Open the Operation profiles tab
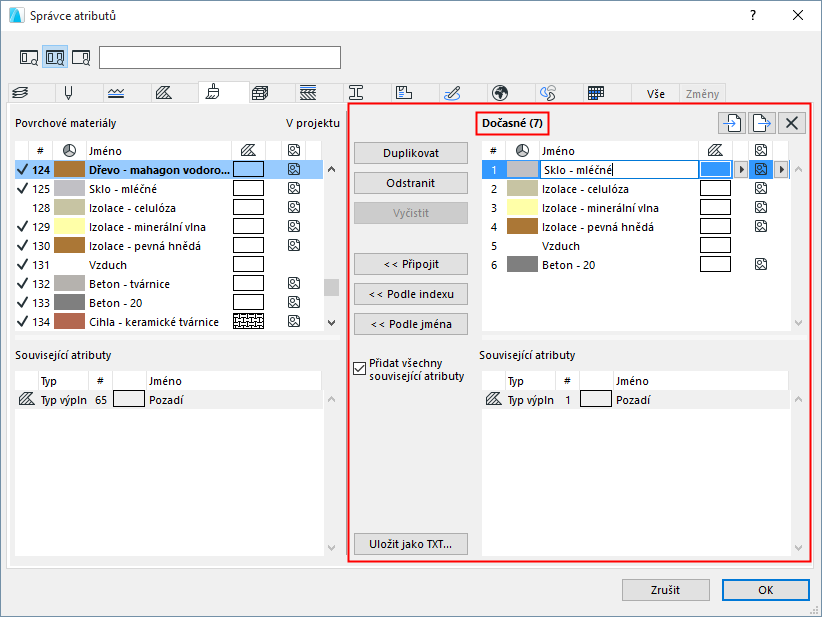 (x=548, y=93)
